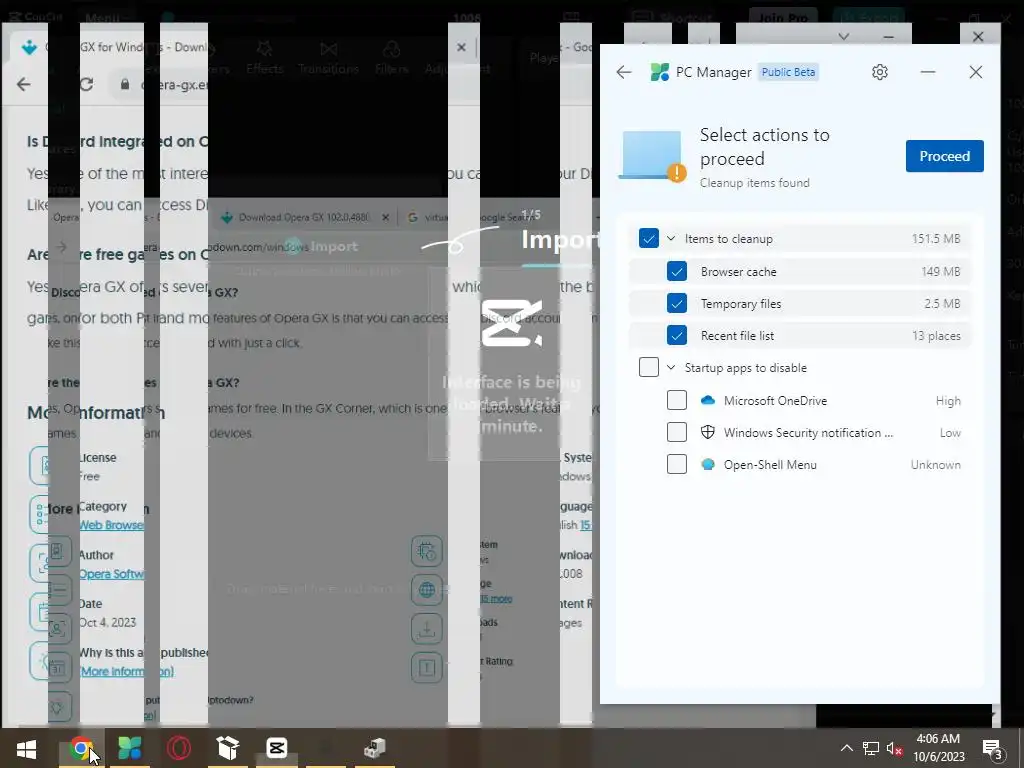The image size is (1024, 768).
Task: Click the taskbar clock showing 4:06 AM
Action: point(938,748)
